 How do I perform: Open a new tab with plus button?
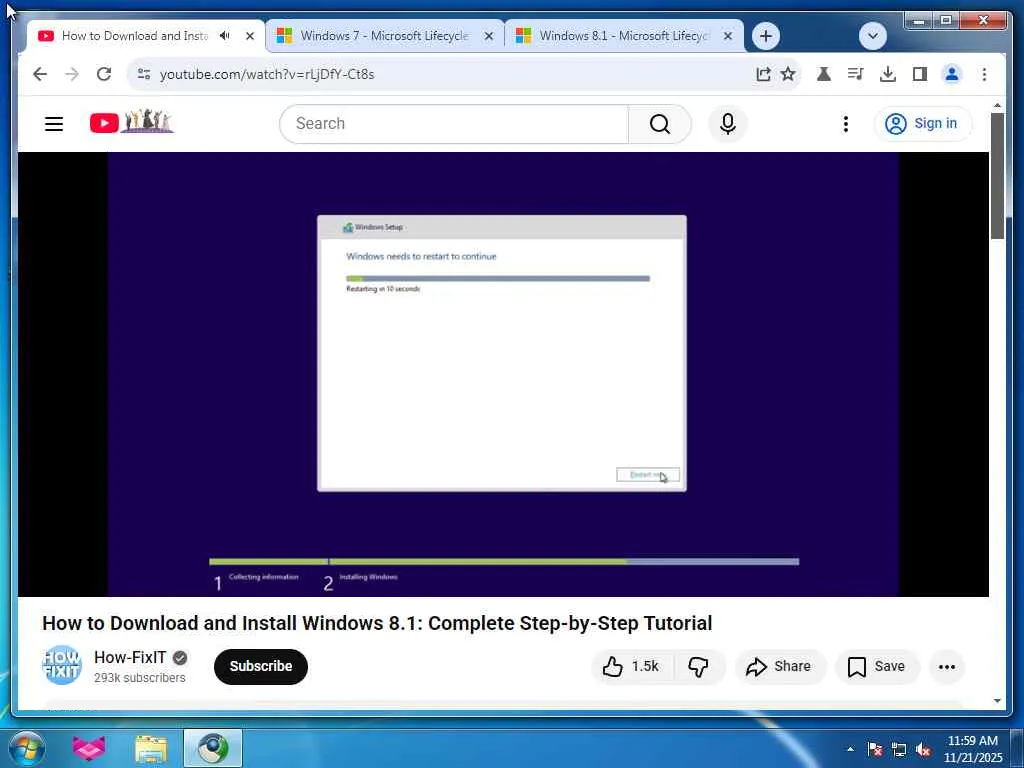tap(766, 36)
